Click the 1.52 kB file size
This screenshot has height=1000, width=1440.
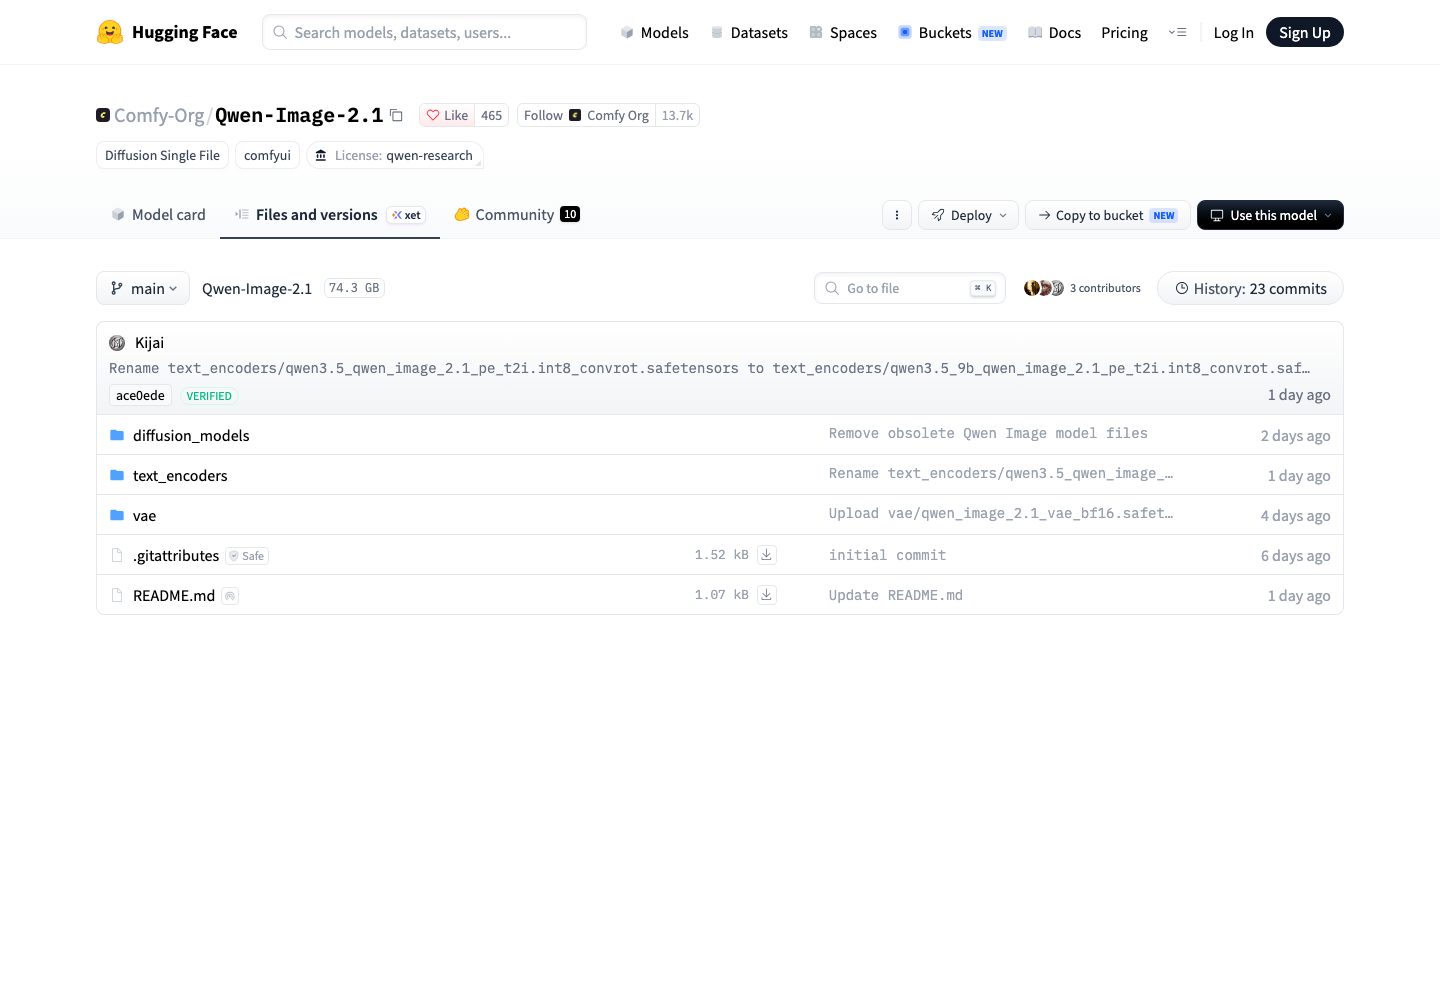pyautogui.click(x=721, y=555)
